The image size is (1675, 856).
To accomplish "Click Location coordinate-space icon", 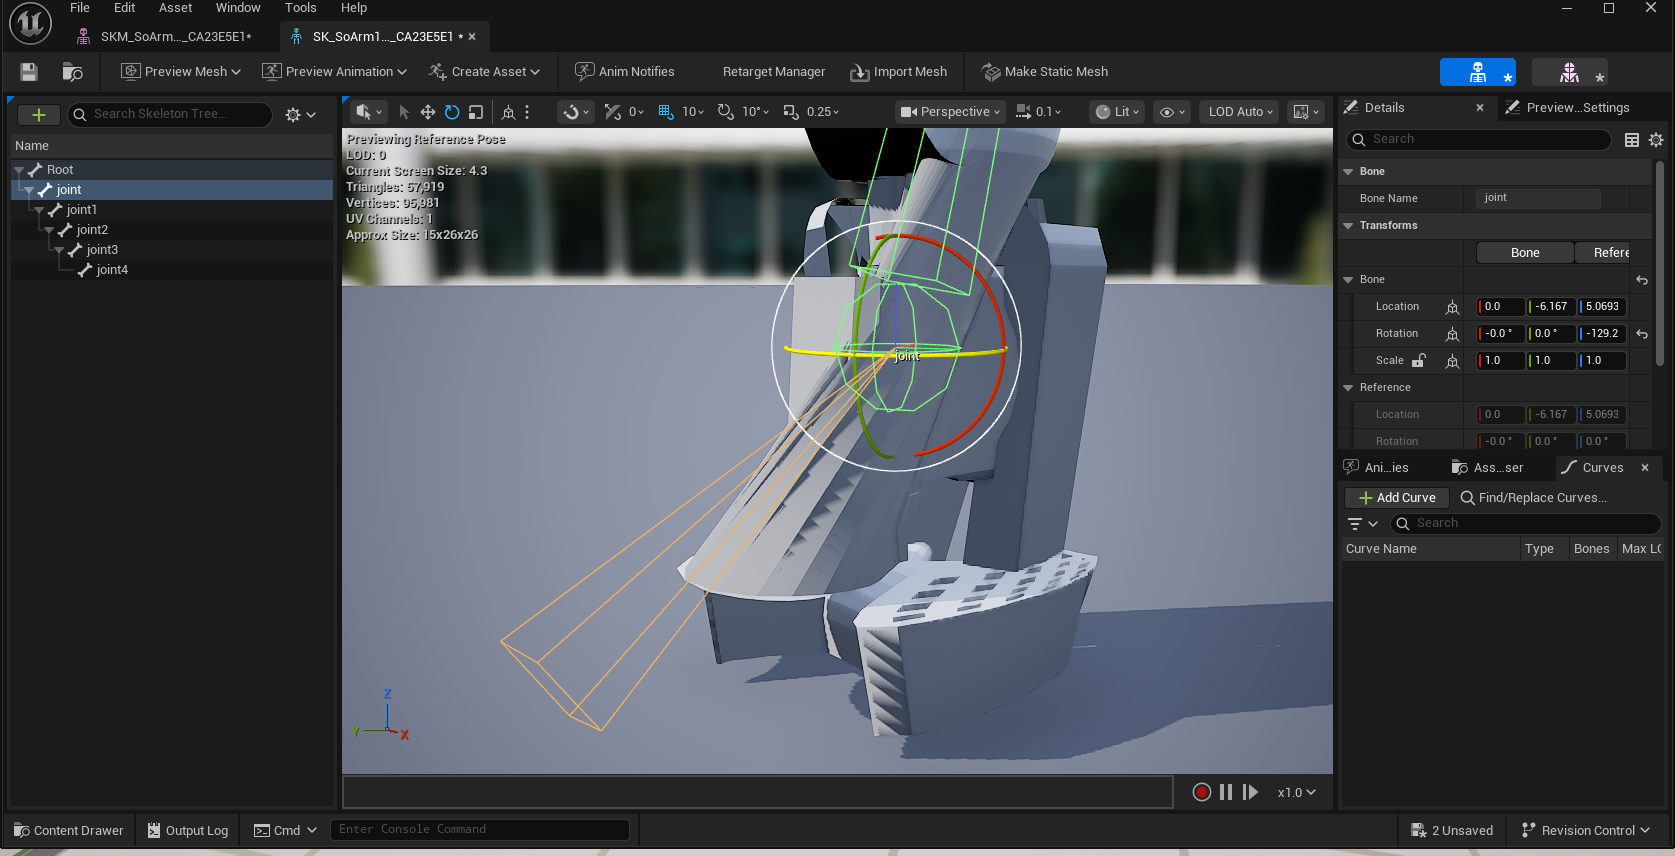I will tap(1452, 307).
